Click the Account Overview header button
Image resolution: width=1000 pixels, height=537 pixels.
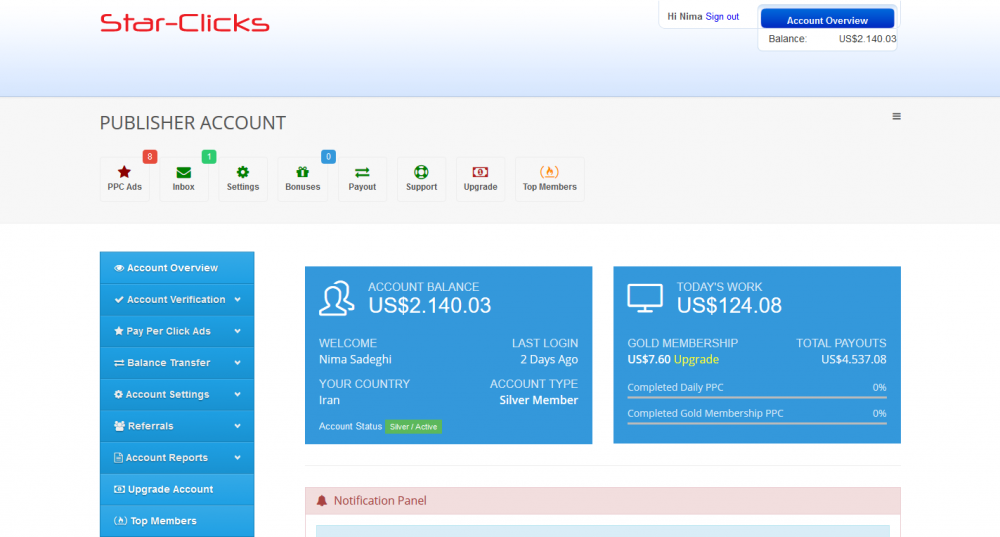coord(827,20)
